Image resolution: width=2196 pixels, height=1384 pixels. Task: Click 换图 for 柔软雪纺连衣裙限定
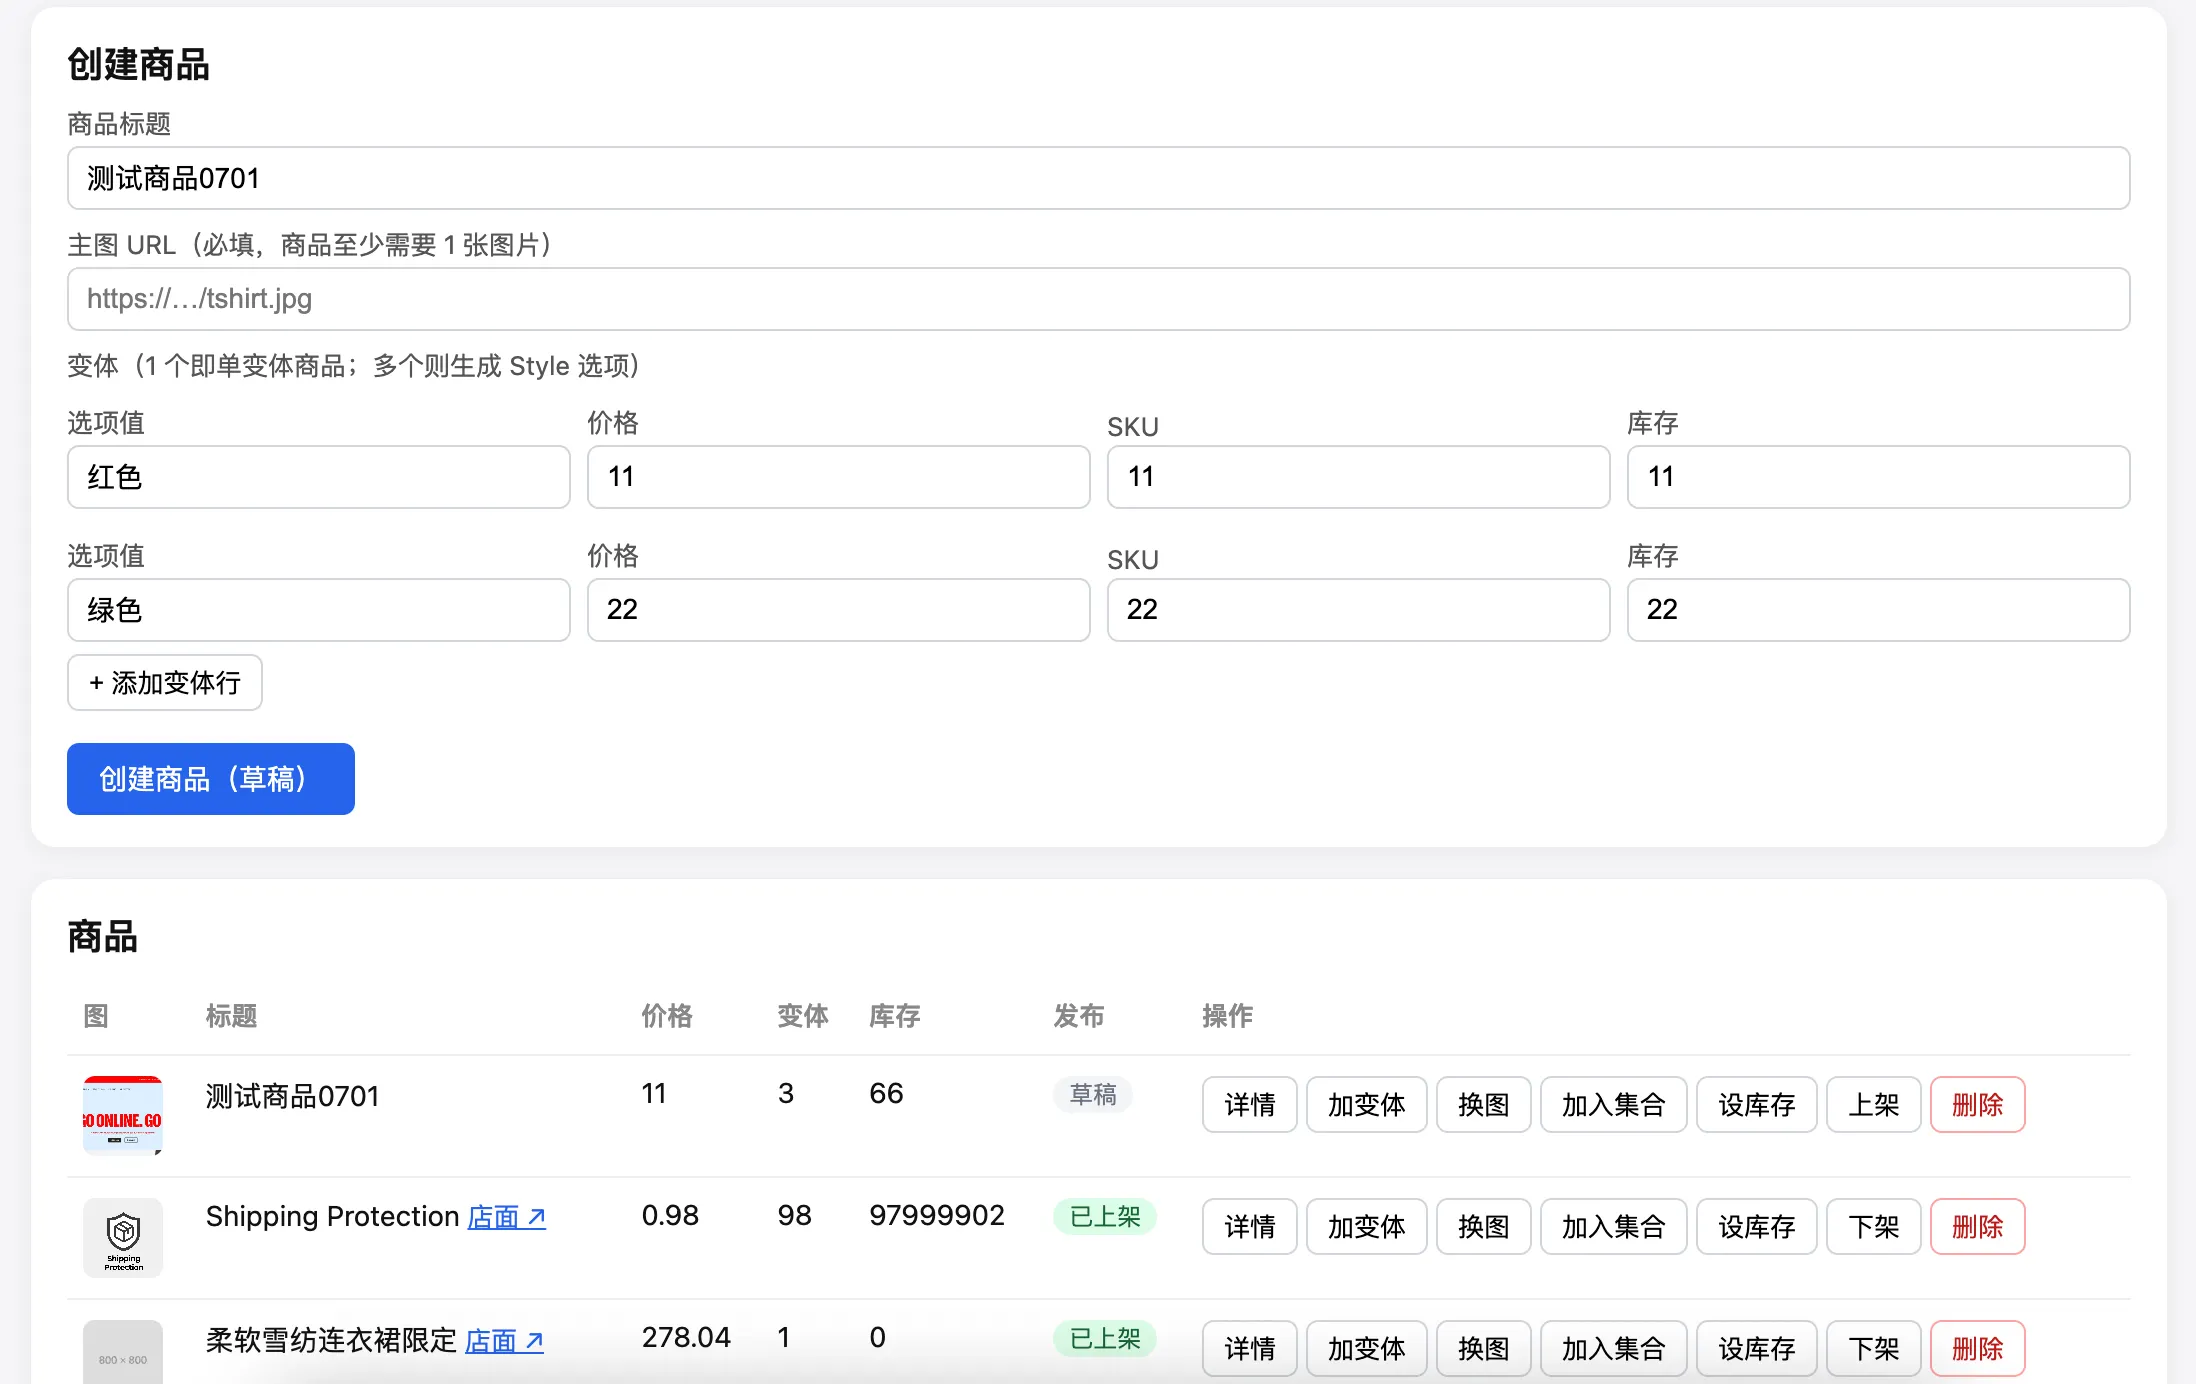coord(1484,1349)
